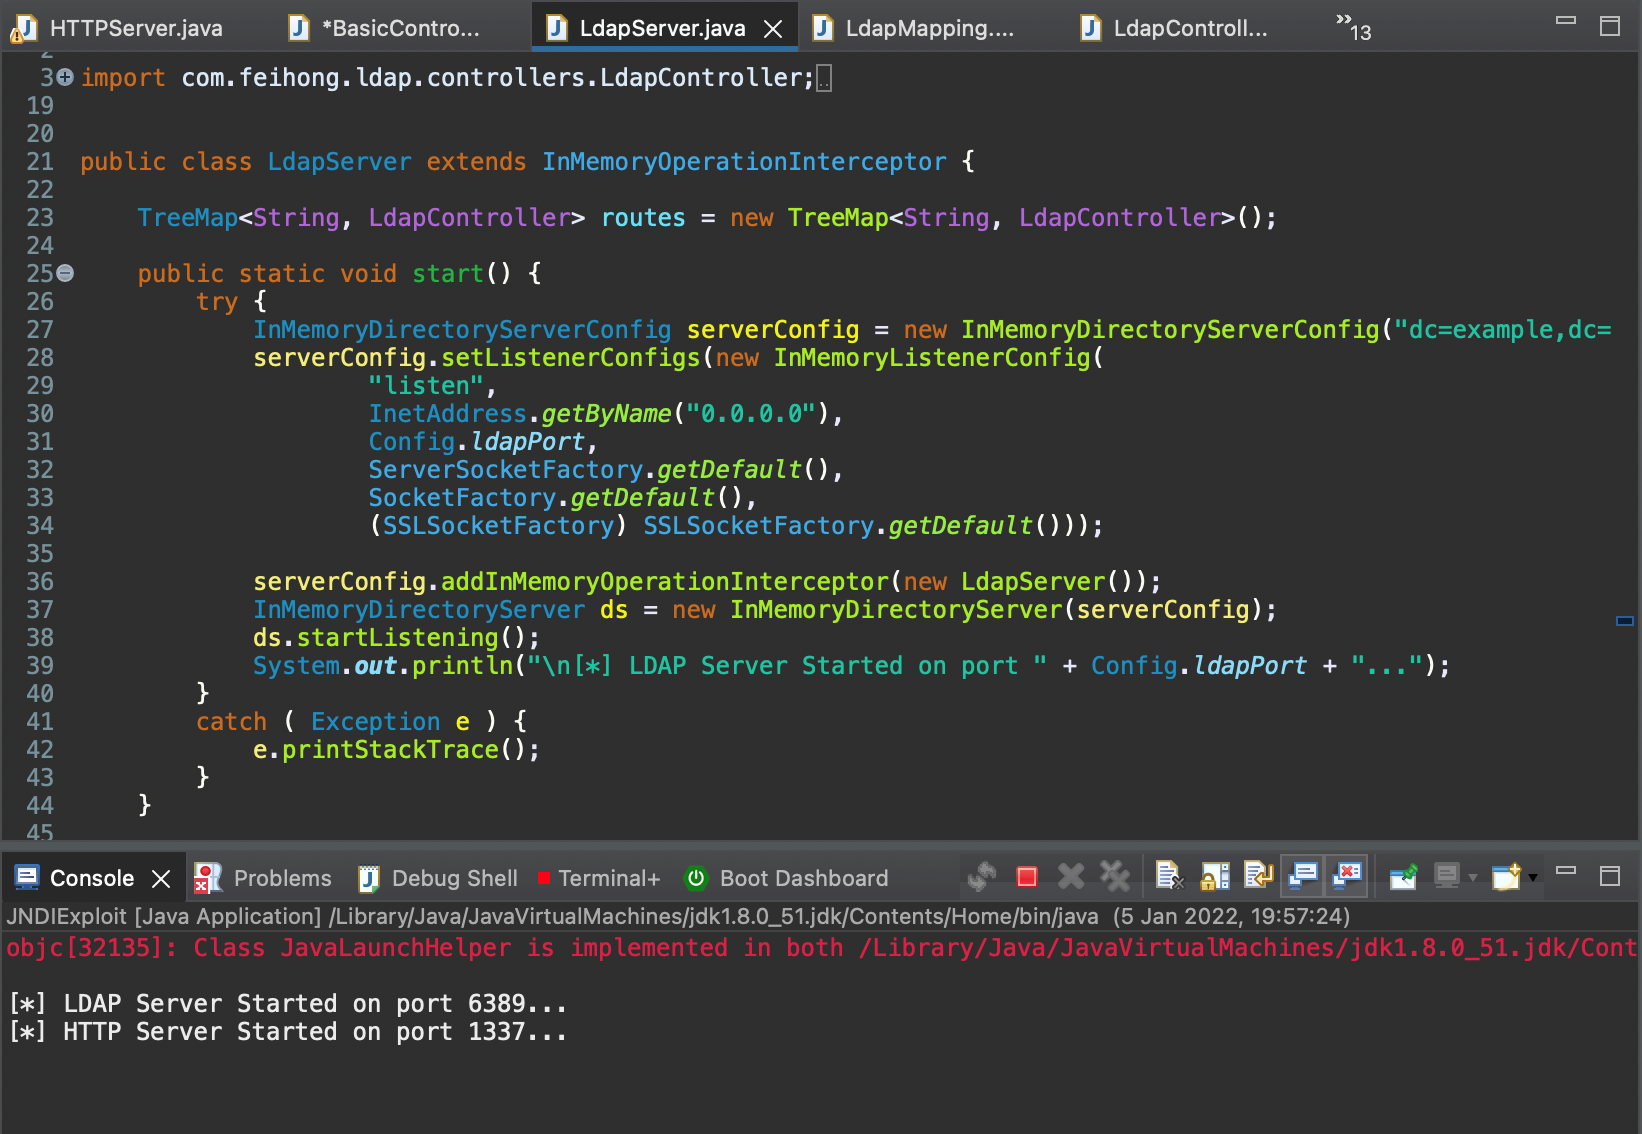
Task: Minimize the Console panel
Action: pyautogui.click(x=1566, y=871)
